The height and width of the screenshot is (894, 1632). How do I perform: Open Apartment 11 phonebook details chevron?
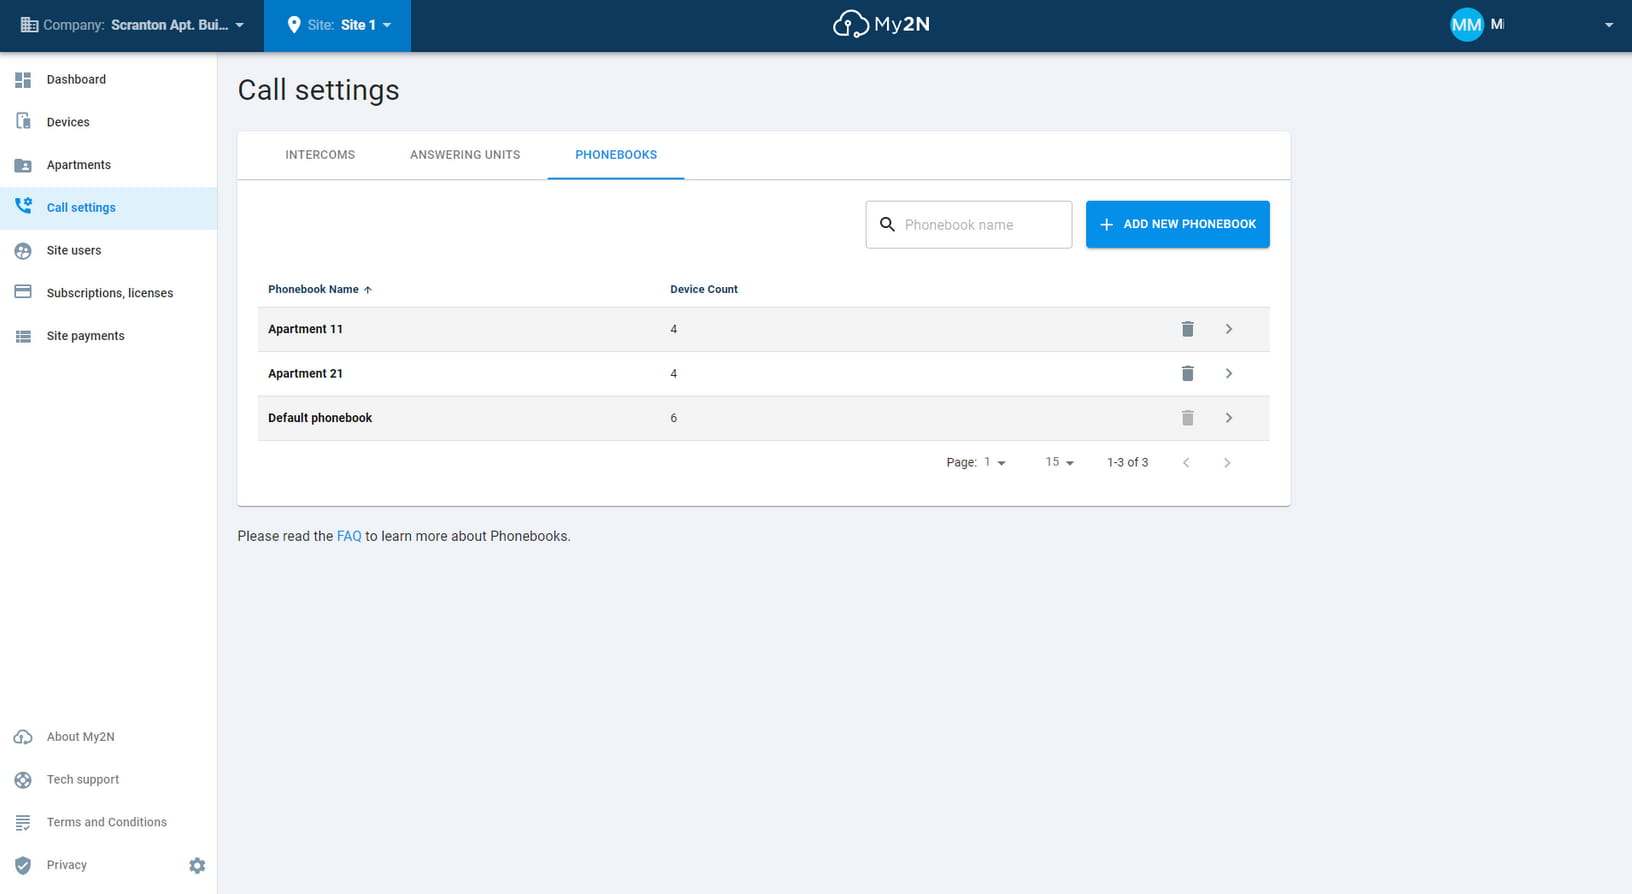(x=1229, y=329)
